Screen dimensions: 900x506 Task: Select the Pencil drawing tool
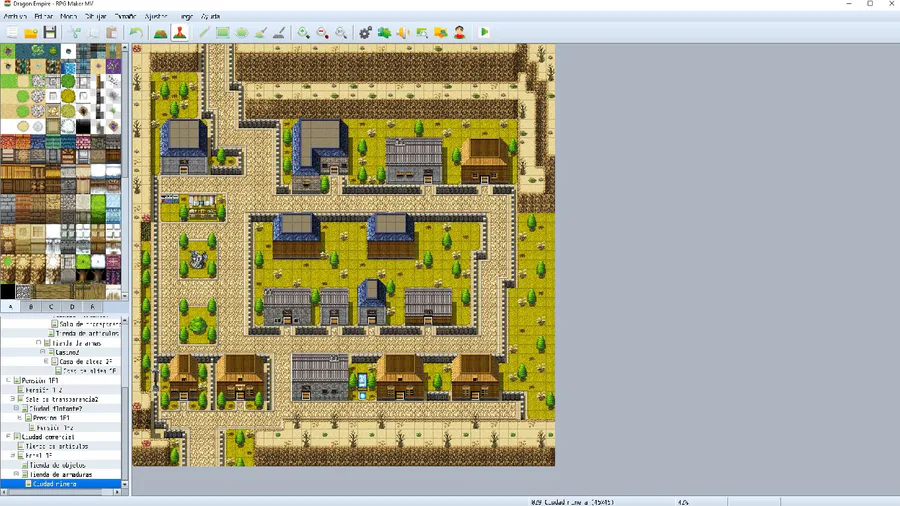point(204,33)
